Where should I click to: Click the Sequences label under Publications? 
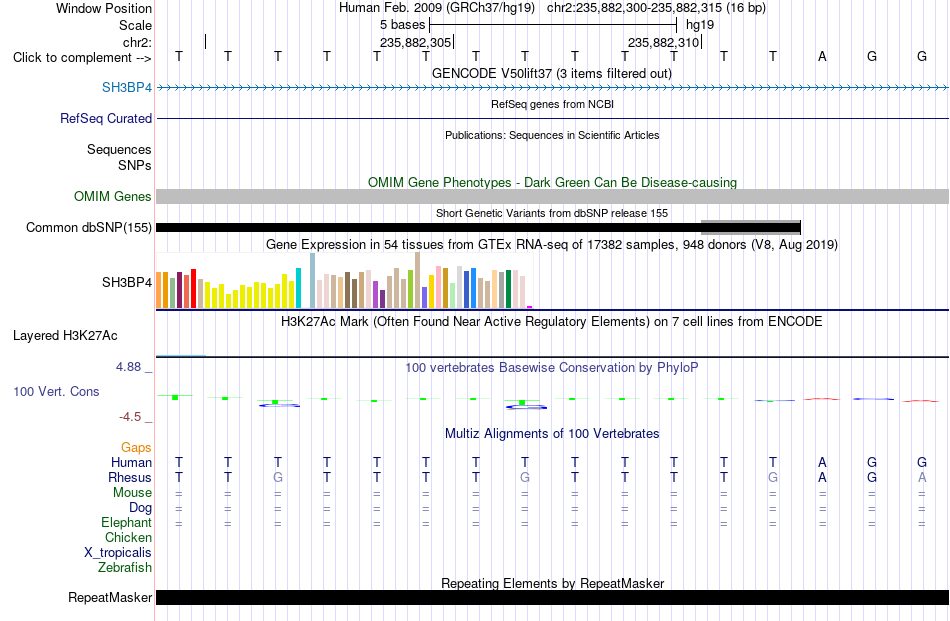point(119,149)
